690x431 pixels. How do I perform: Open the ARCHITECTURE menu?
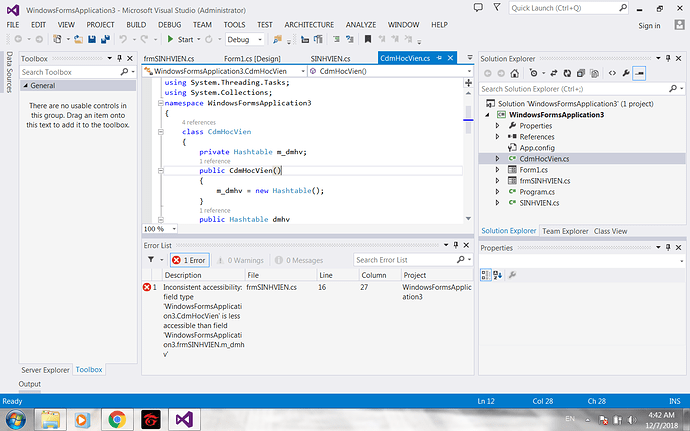coord(308,23)
